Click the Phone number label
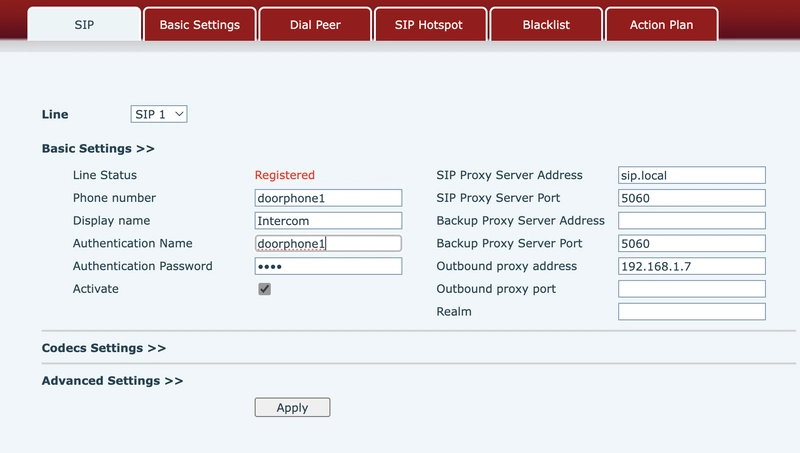The image size is (800, 453). click(x=114, y=198)
